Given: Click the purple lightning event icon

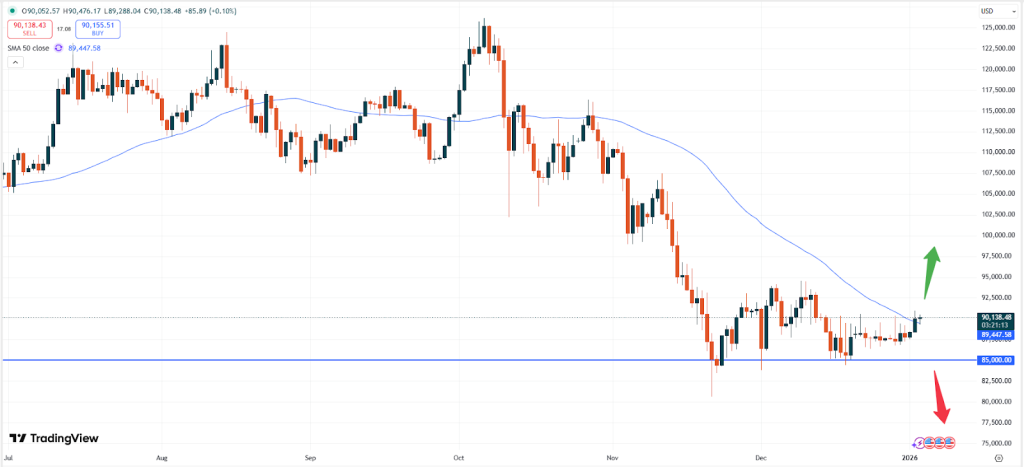Looking at the screenshot, I should pos(920,442).
